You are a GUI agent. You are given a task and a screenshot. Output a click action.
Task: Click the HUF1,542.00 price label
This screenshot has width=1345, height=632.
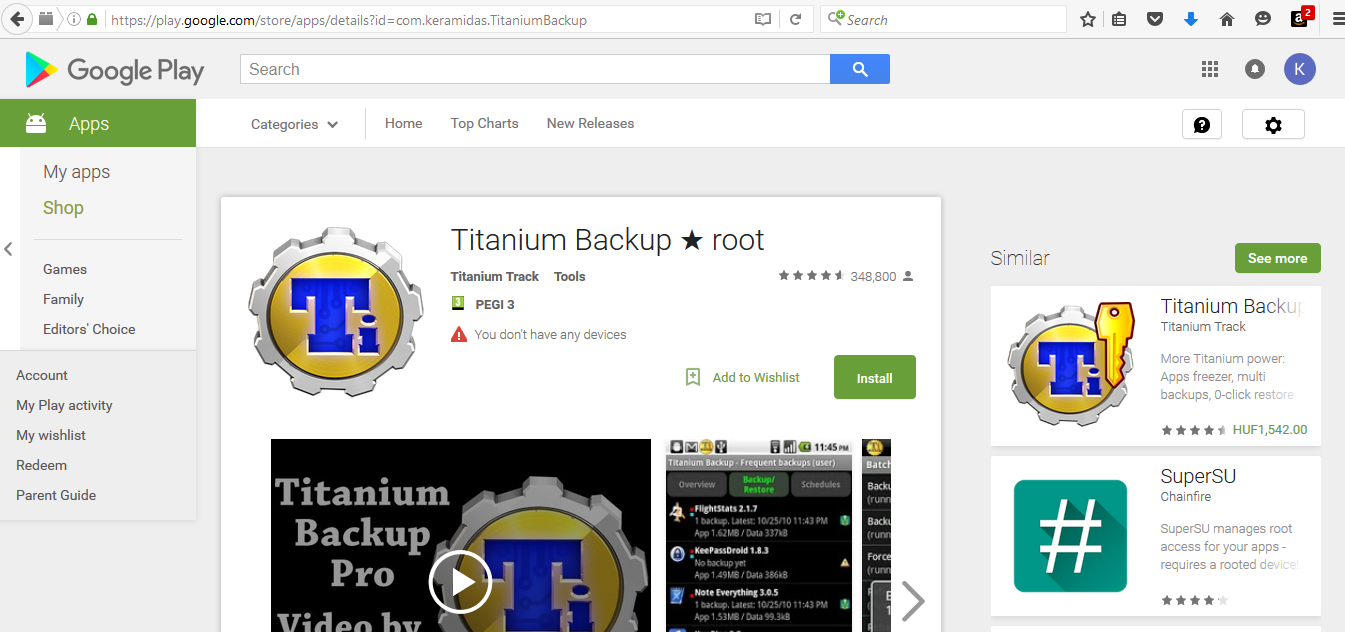point(1270,430)
